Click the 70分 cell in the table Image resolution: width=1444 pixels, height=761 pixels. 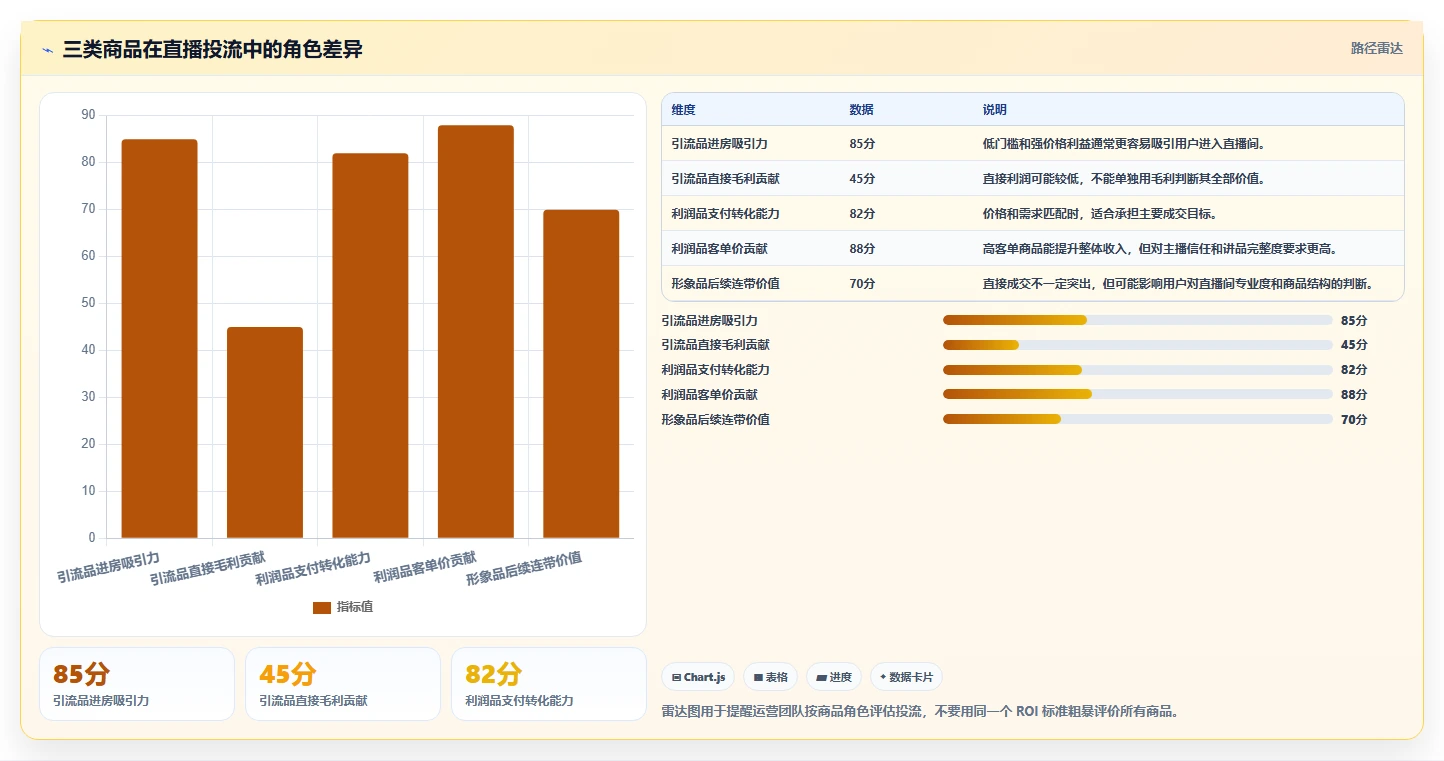[x=862, y=284]
